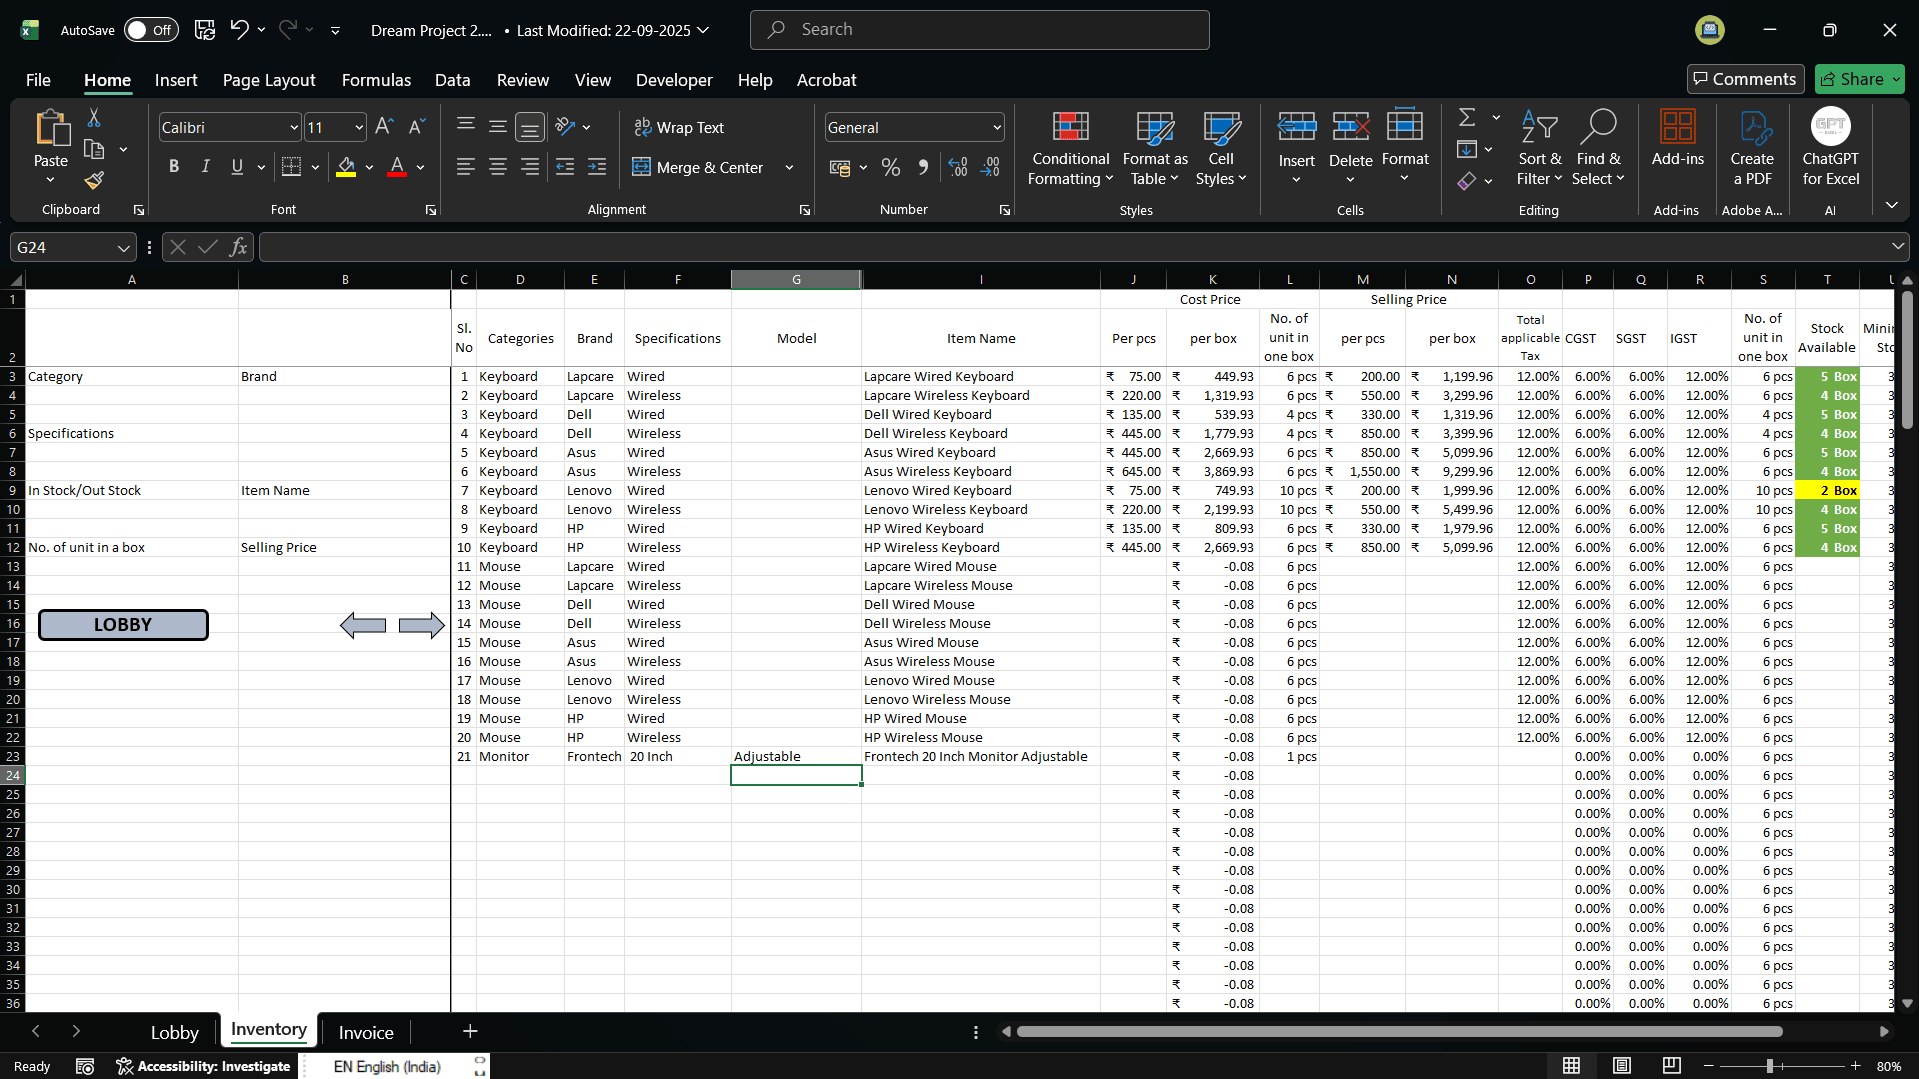
Task: Click the Format Painter brush icon
Action: (94, 180)
